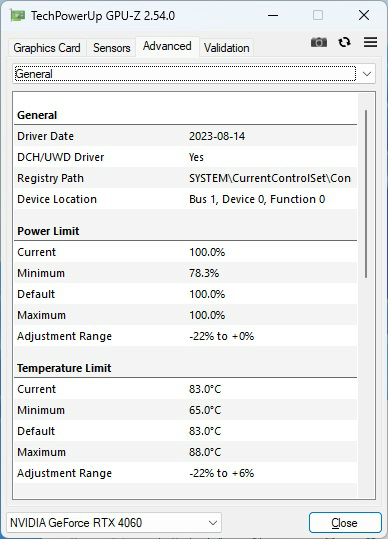Click Power Limit Adjustment Range -22% to +0%
This screenshot has height=539, width=388.
coord(222,336)
